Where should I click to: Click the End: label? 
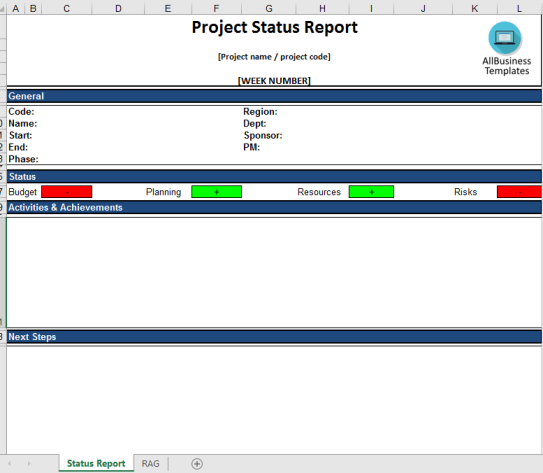click(18, 147)
